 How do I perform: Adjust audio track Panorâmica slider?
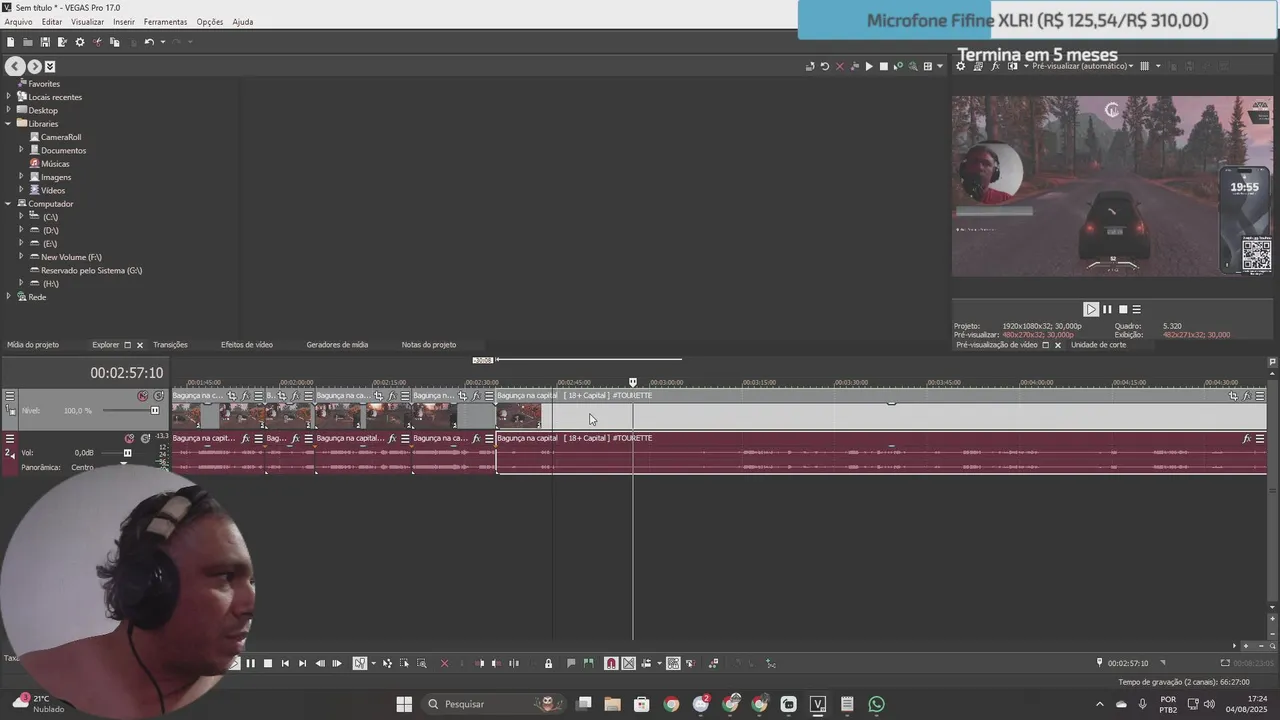(124, 464)
